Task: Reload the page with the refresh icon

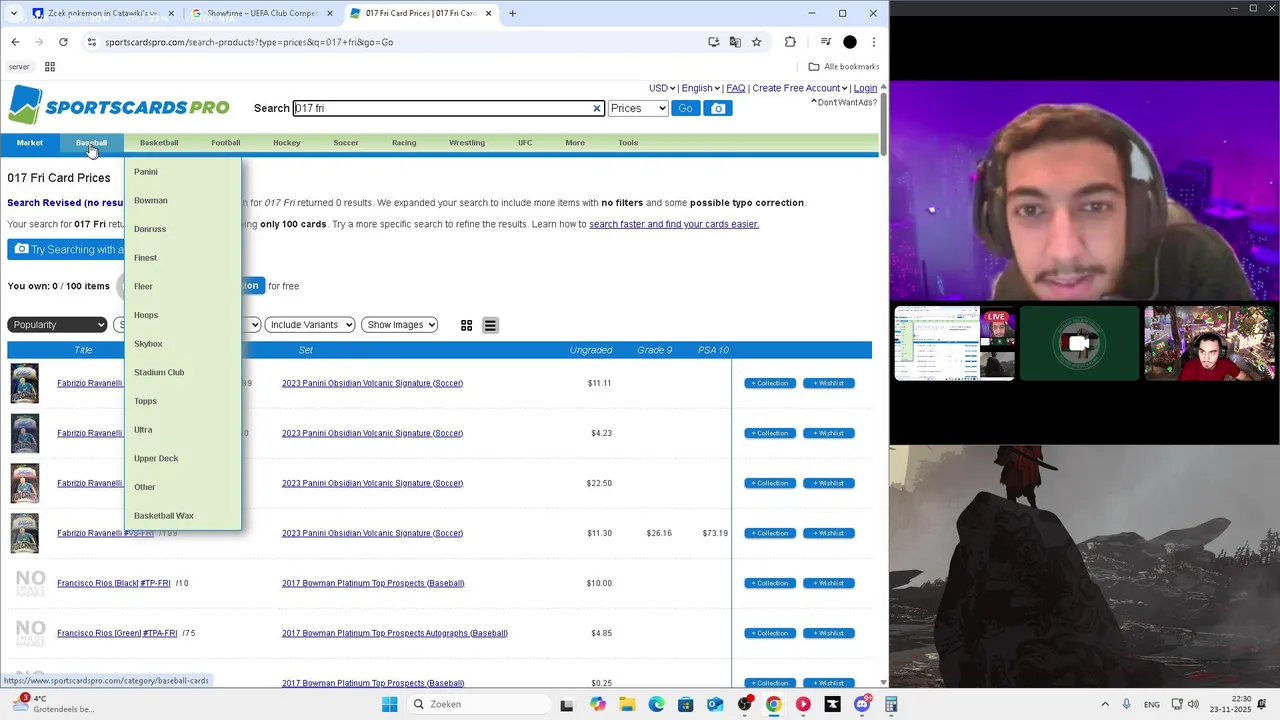Action: pos(63,42)
